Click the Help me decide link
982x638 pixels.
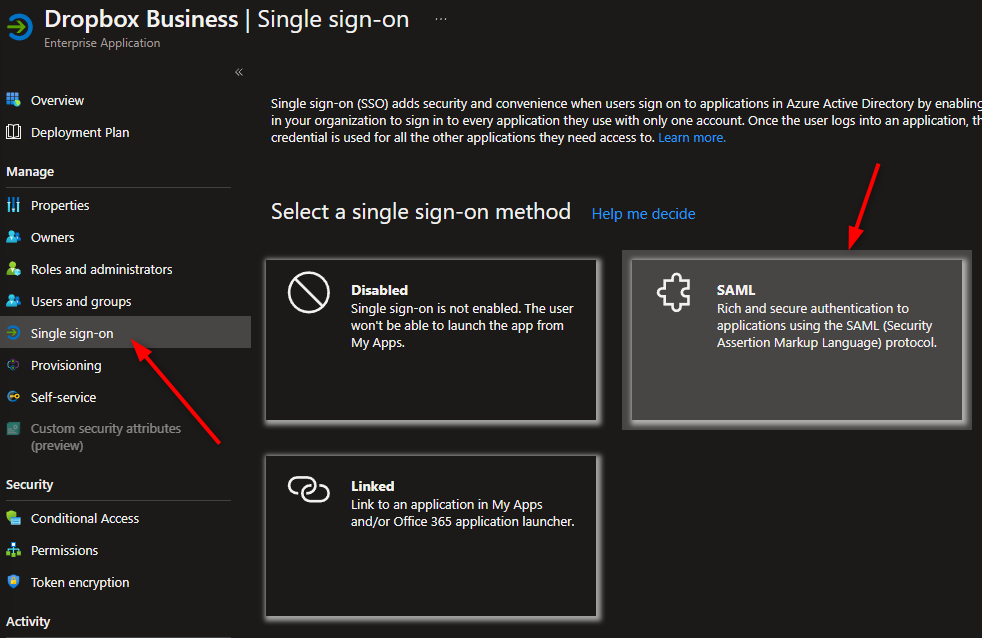[x=643, y=214]
